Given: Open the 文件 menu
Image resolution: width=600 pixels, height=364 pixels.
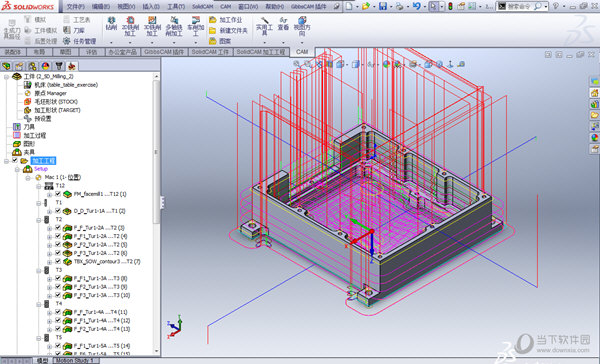Looking at the screenshot, I should [x=75, y=7].
